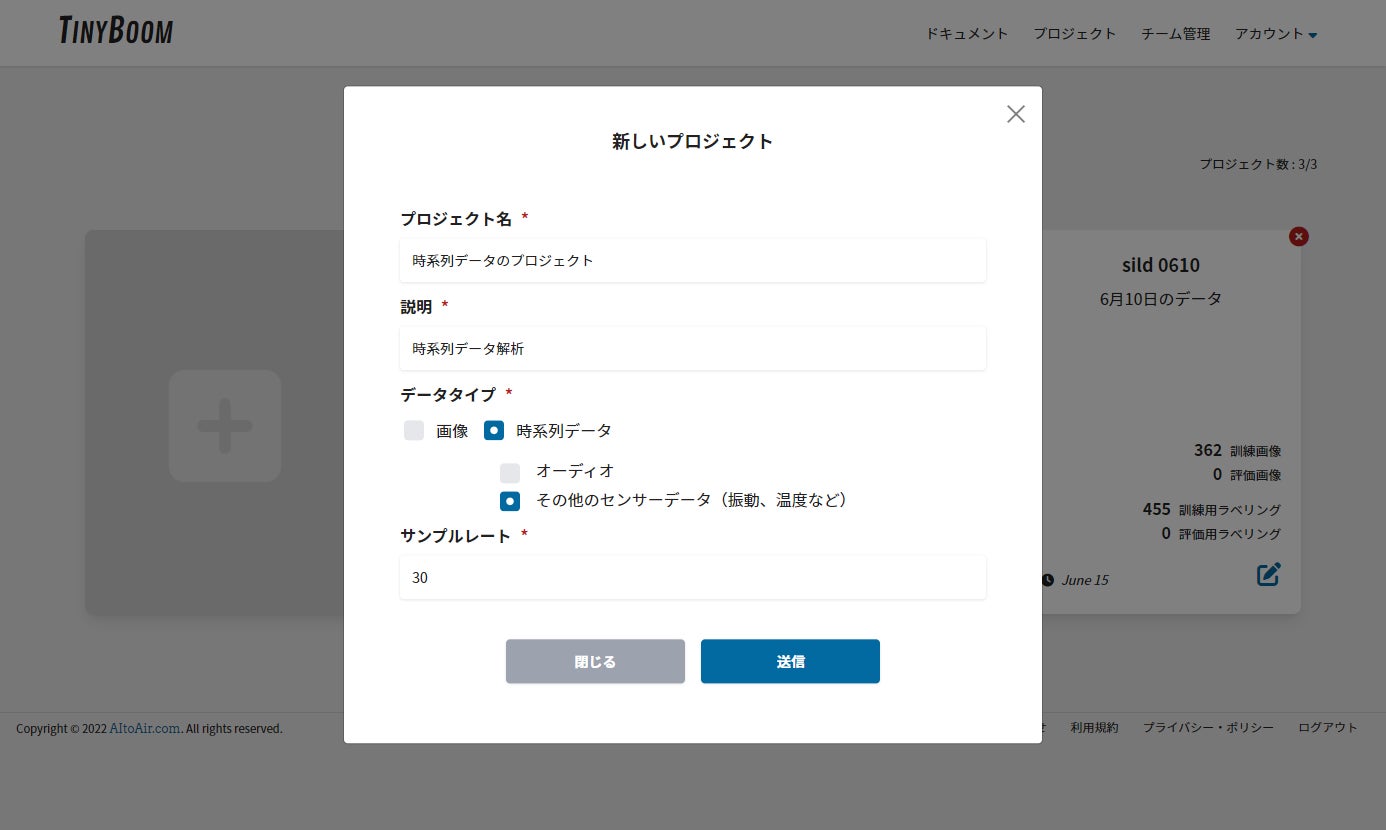This screenshot has height=830, width=1386.
Task: Open the TinyBoom logo home link
Action: 116,31
